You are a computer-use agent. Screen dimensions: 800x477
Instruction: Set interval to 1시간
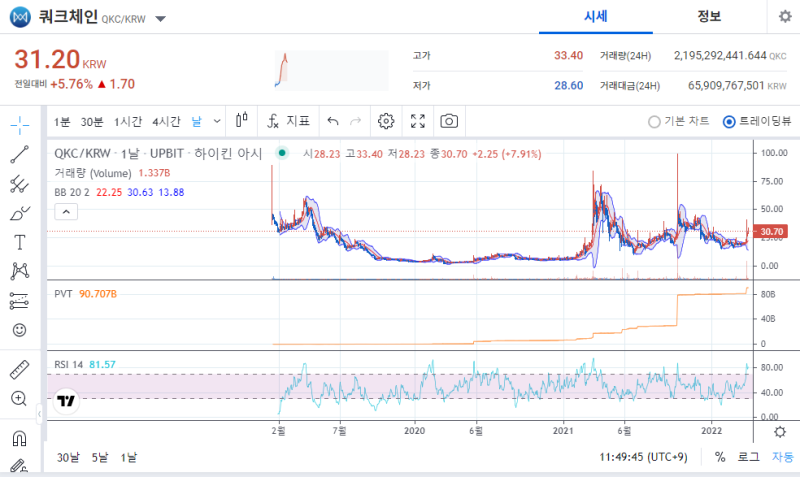(128, 121)
